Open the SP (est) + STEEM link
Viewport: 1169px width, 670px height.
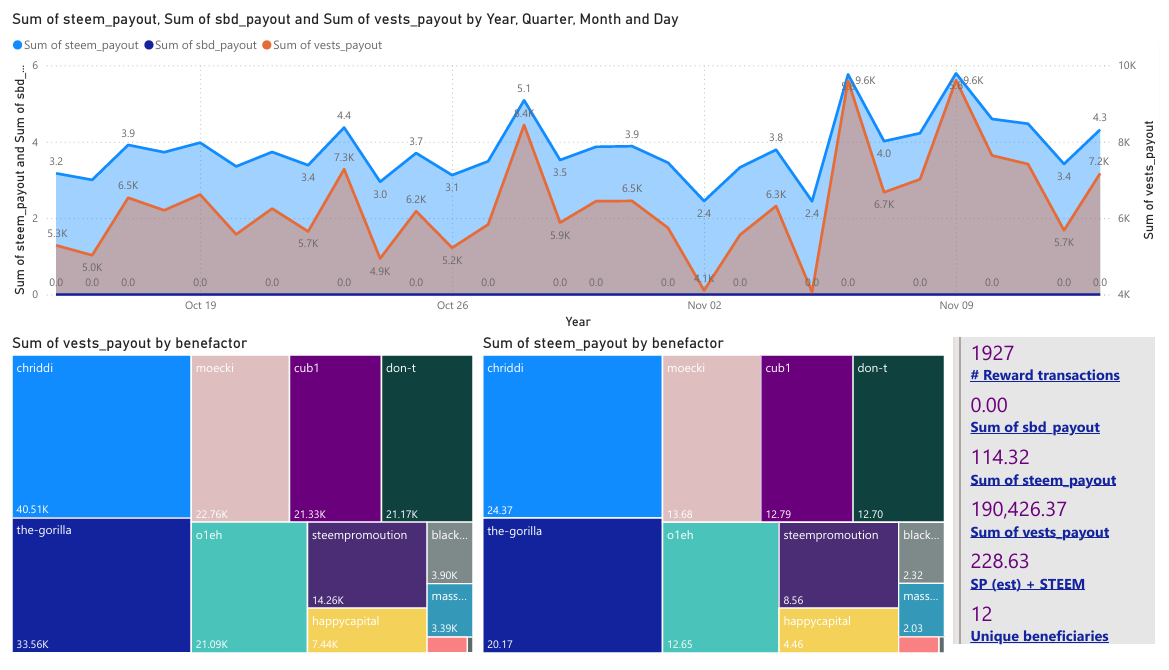[x=1027, y=584]
